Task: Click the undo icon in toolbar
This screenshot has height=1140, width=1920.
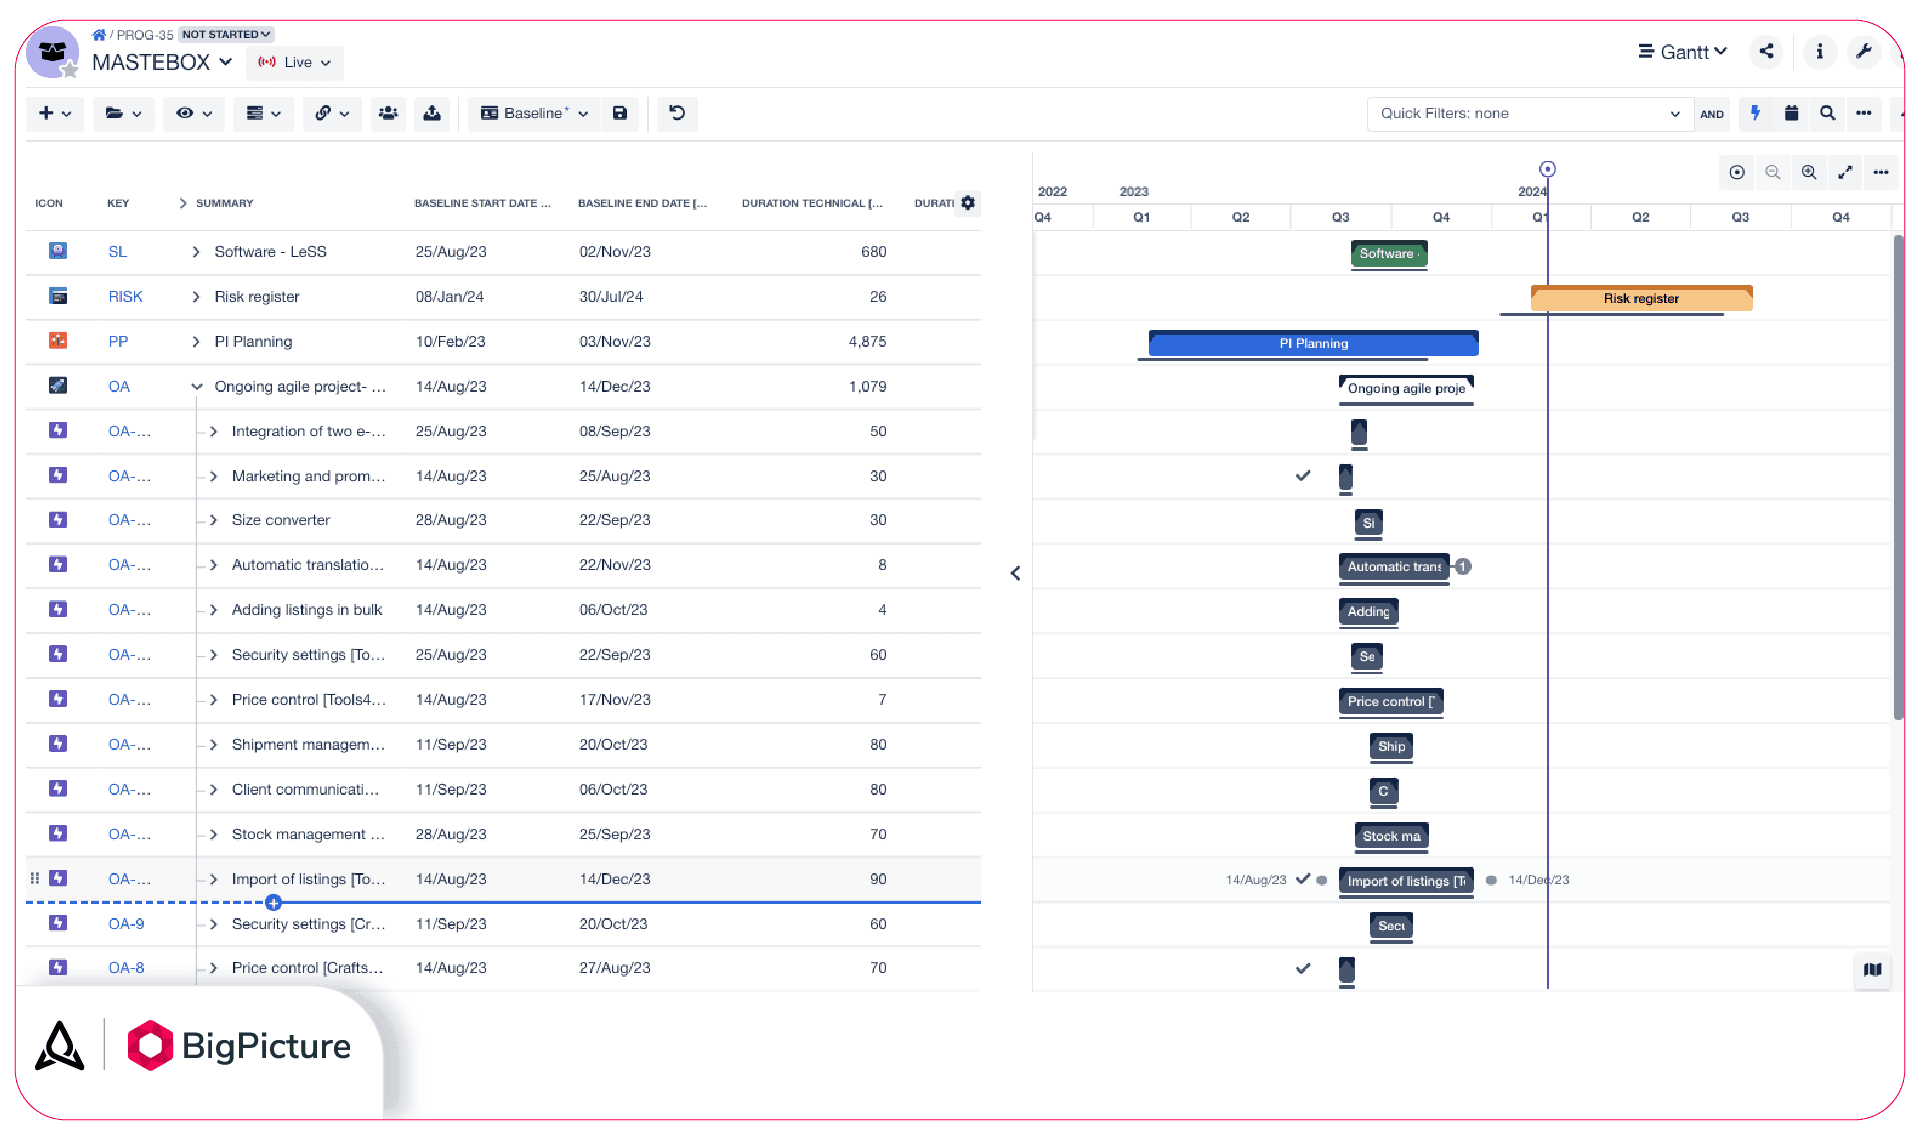Action: (677, 114)
